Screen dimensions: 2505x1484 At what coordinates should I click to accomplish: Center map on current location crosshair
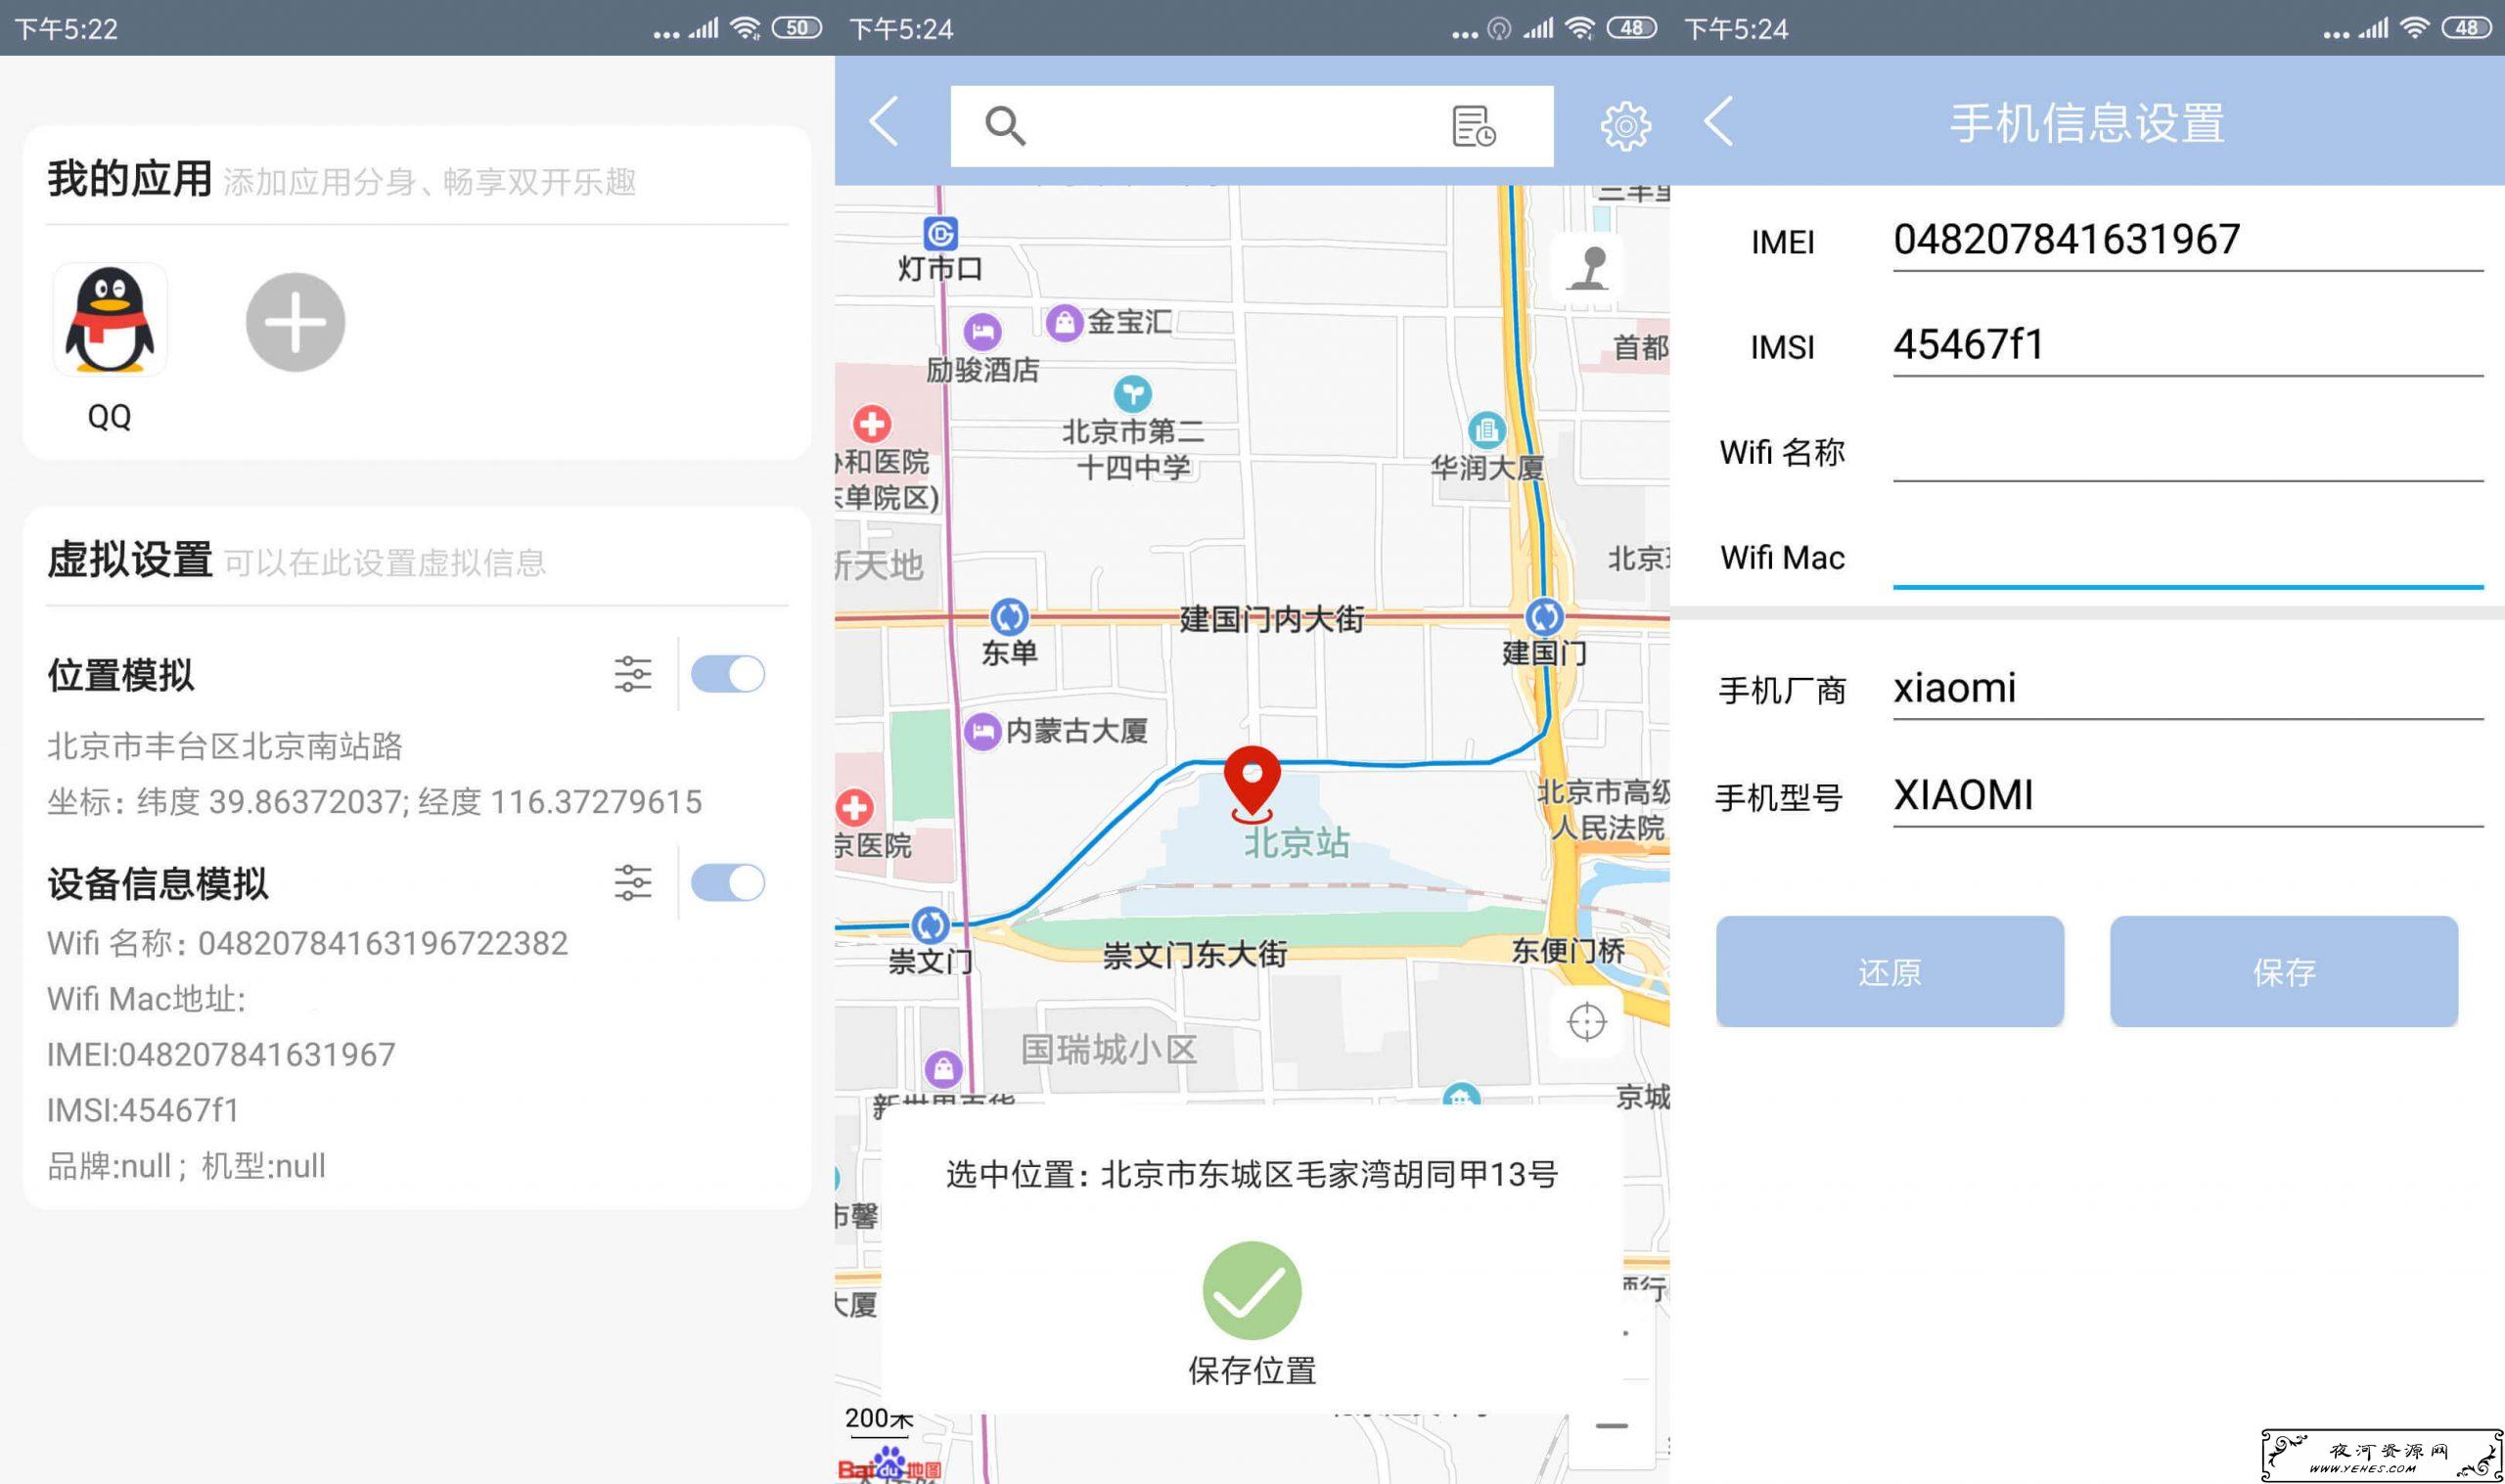(x=1587, y=1022)
